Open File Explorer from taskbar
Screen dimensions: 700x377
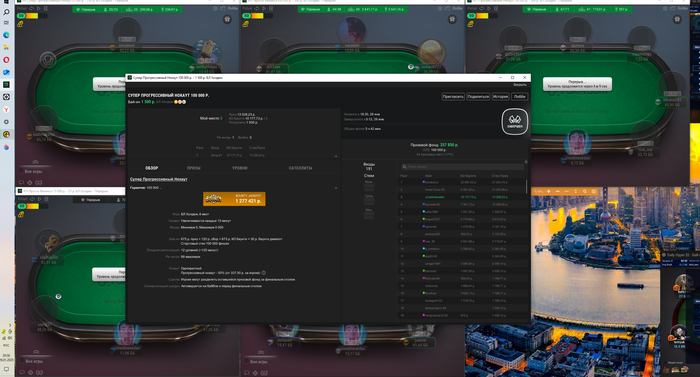coord(6,47)
